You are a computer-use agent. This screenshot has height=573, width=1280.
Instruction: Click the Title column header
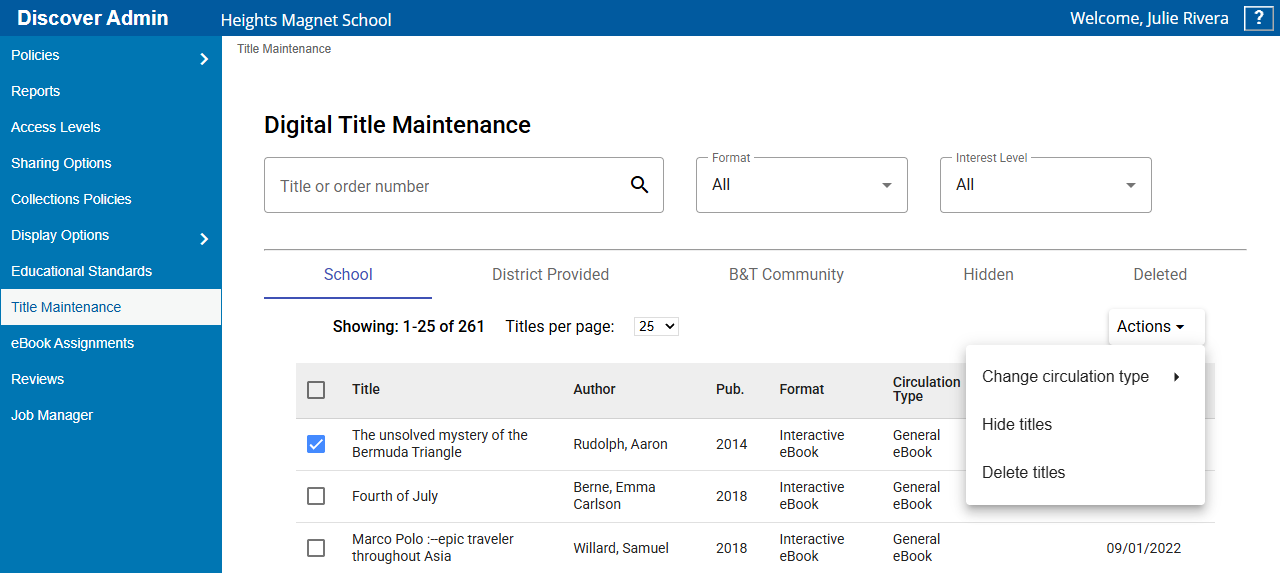click(x=366, y=389)
